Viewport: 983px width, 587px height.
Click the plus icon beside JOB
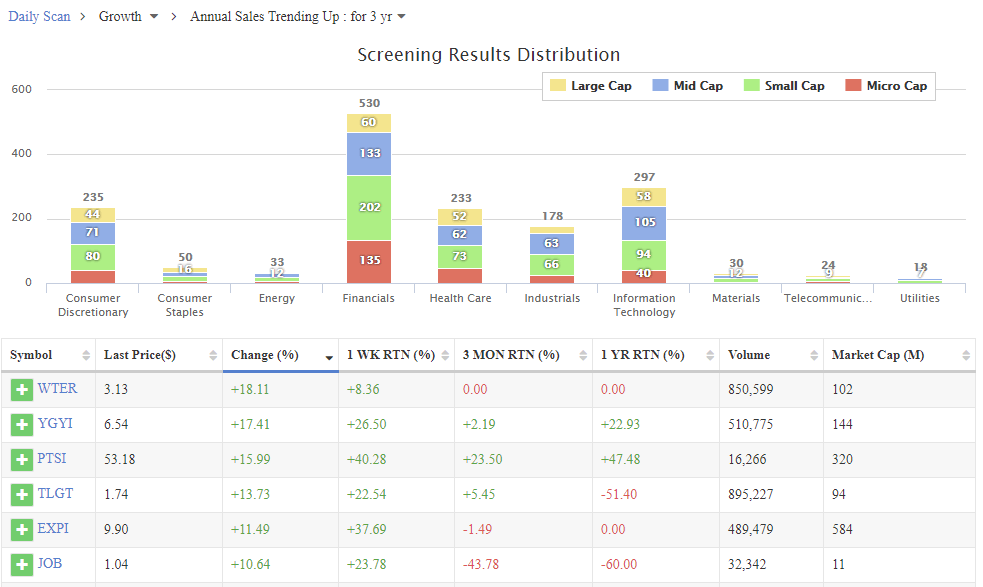[x=22, y=565]
